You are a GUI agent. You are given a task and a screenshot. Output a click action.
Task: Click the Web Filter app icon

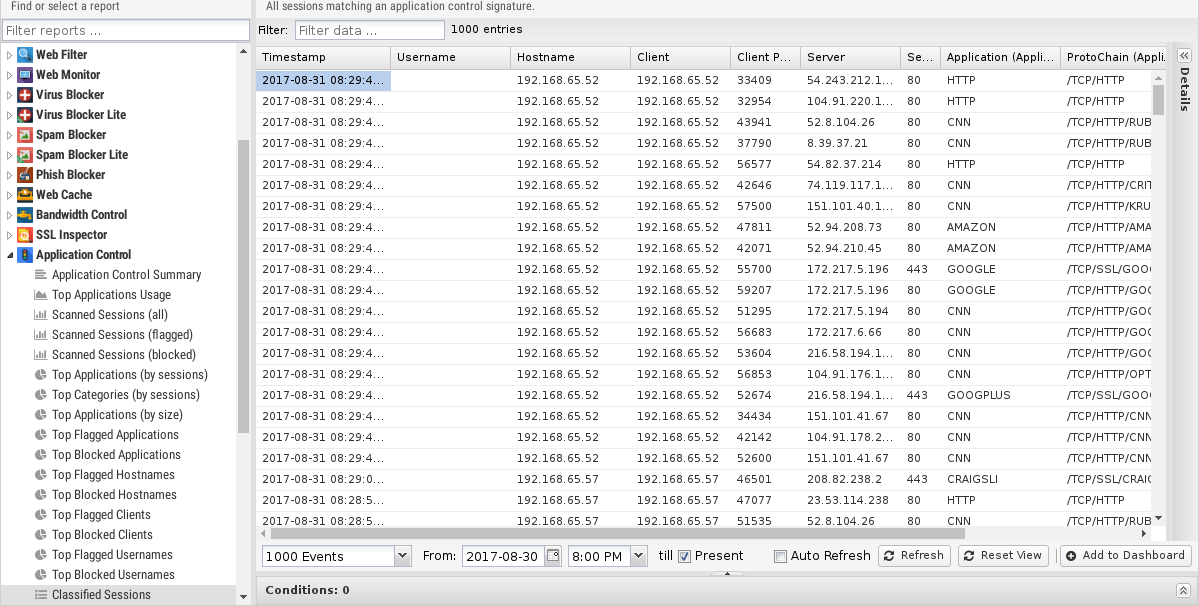(25, 55)
